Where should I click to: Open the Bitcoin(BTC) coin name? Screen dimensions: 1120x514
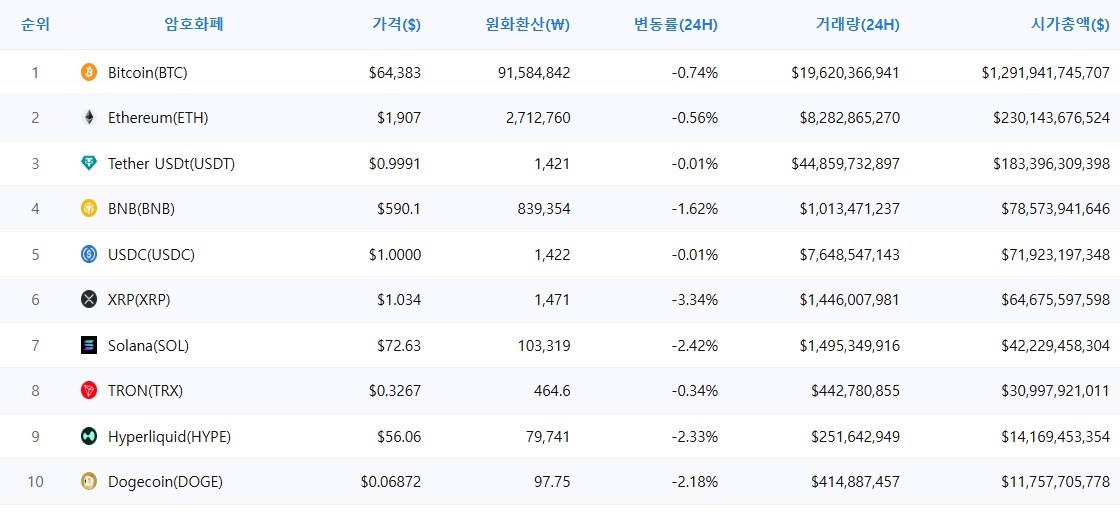point(148,72)
